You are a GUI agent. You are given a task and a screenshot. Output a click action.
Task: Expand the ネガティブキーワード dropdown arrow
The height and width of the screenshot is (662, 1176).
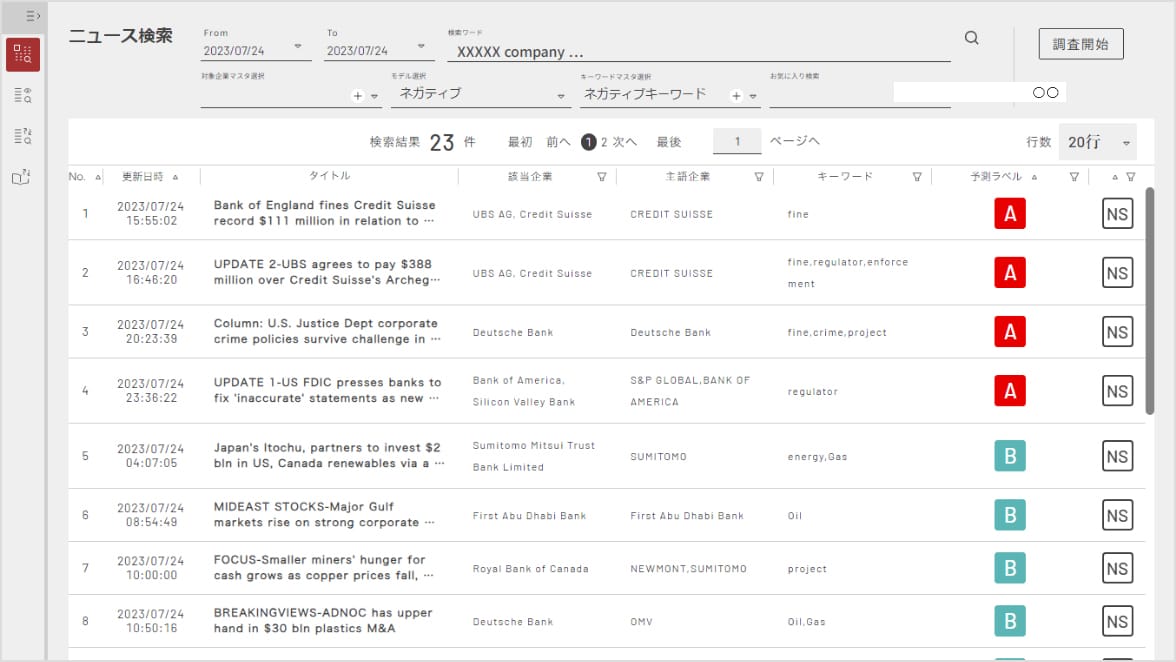[x=753, y=97]
